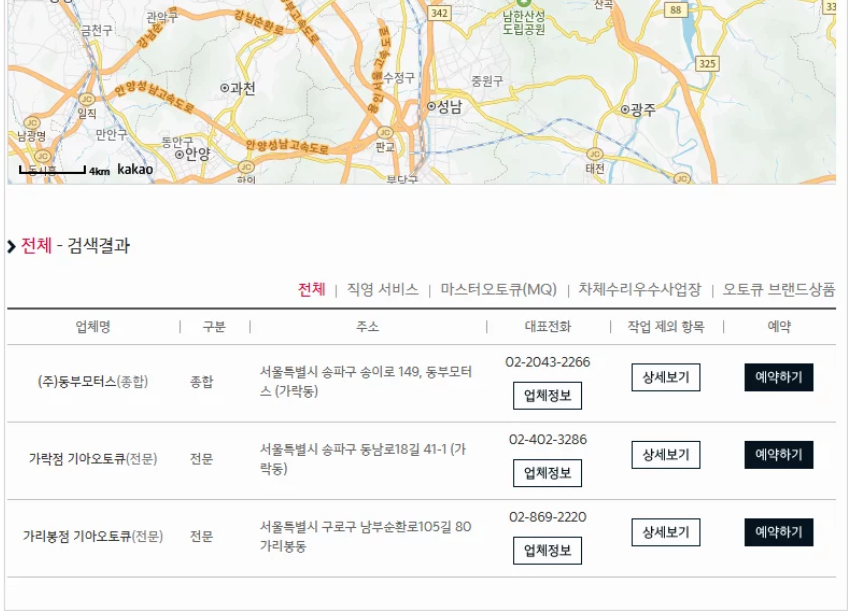Open the 마스터오토큐(MQ) tab
This screenshot has height=615, width=854.
click(x=498, y=289)
